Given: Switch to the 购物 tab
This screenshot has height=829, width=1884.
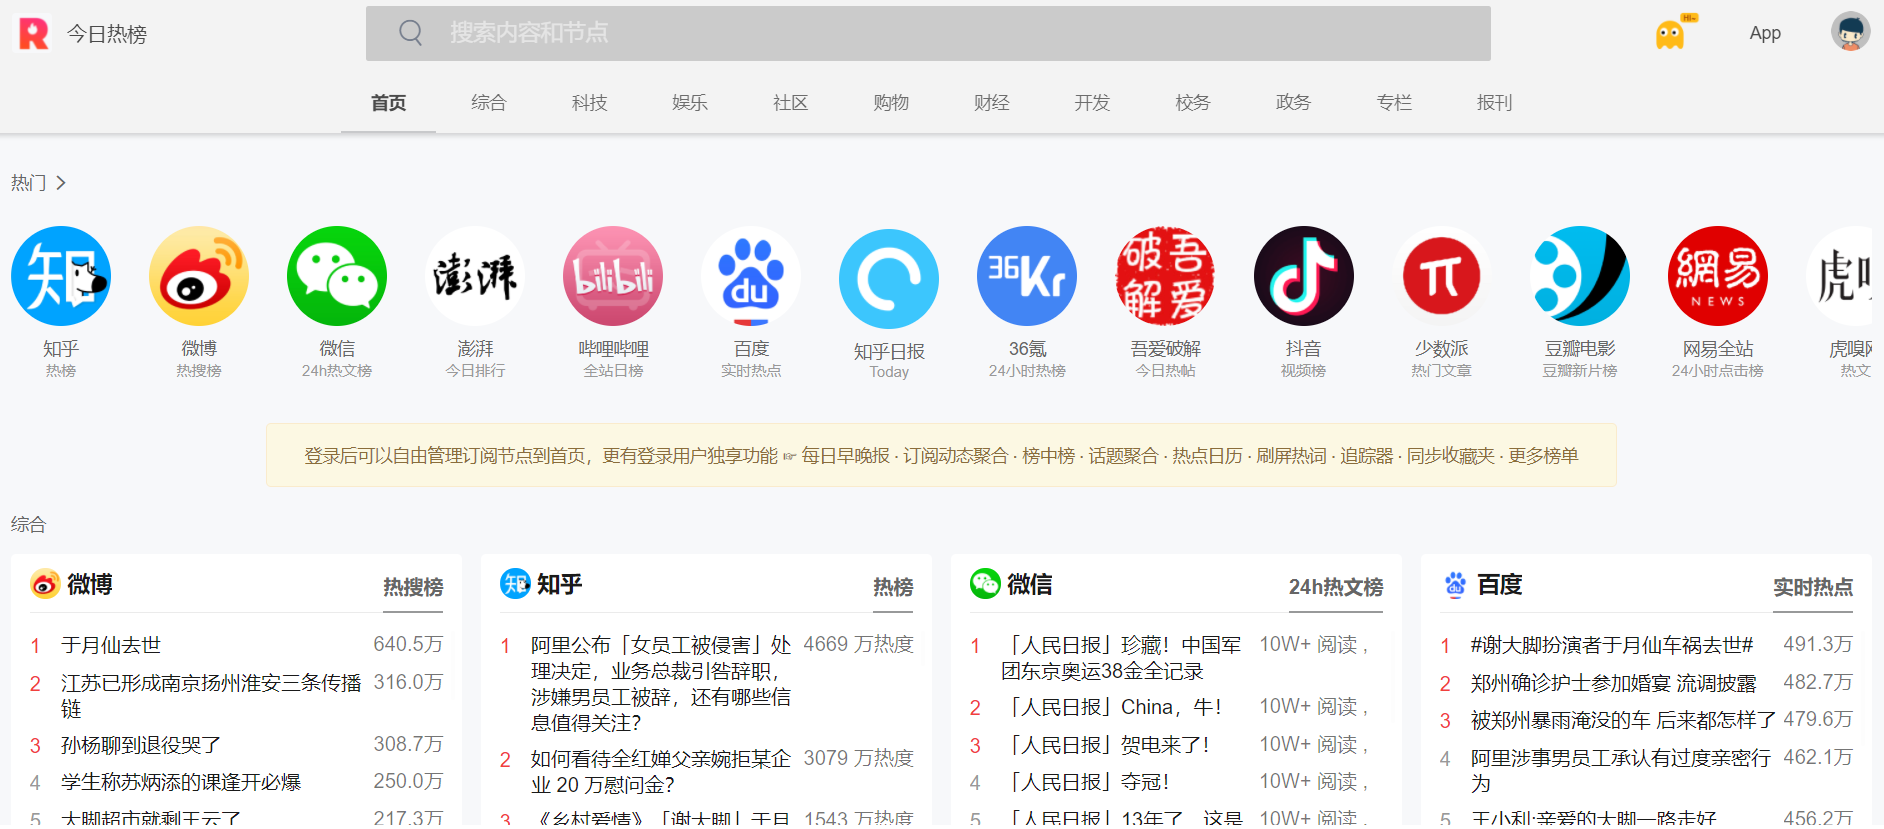Looking at the screenshot, I should click(x=891, y=103).
